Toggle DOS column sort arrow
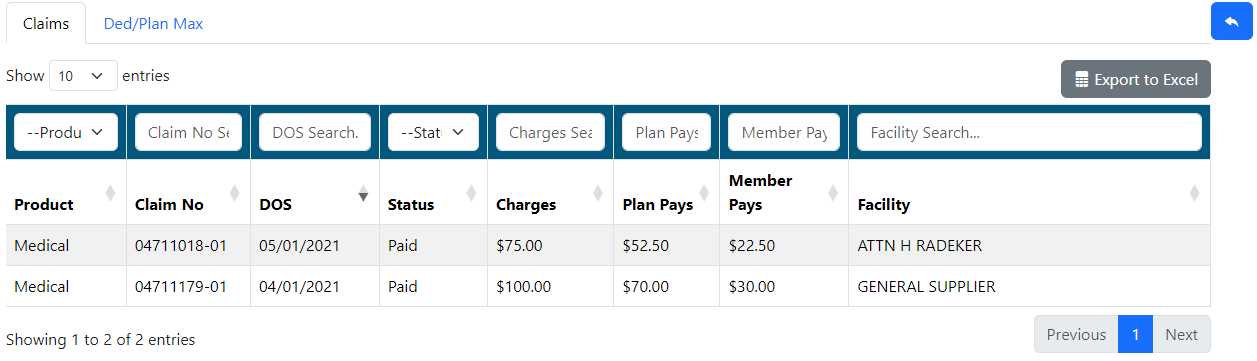This screenshot has width=1257, height=361. 363,193
